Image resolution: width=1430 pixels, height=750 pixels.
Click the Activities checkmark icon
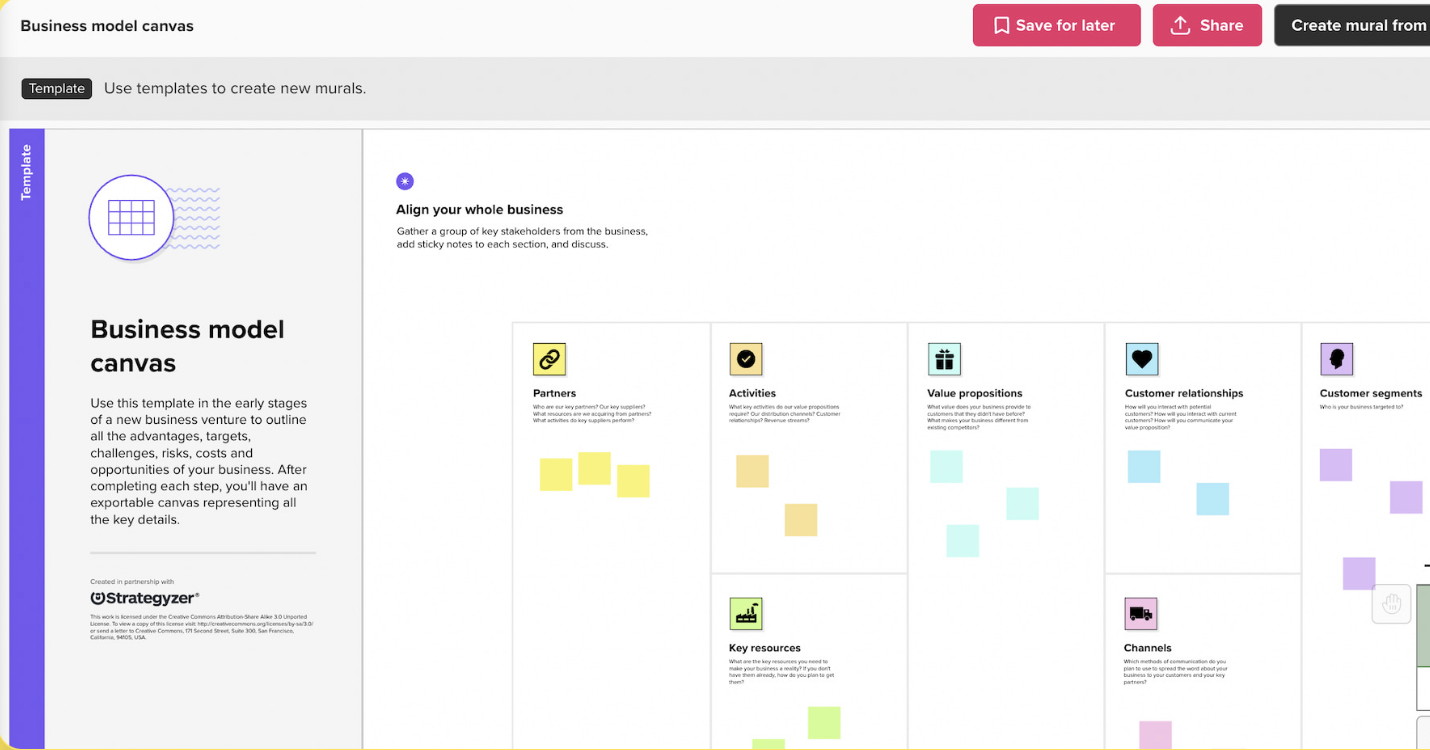745,358
